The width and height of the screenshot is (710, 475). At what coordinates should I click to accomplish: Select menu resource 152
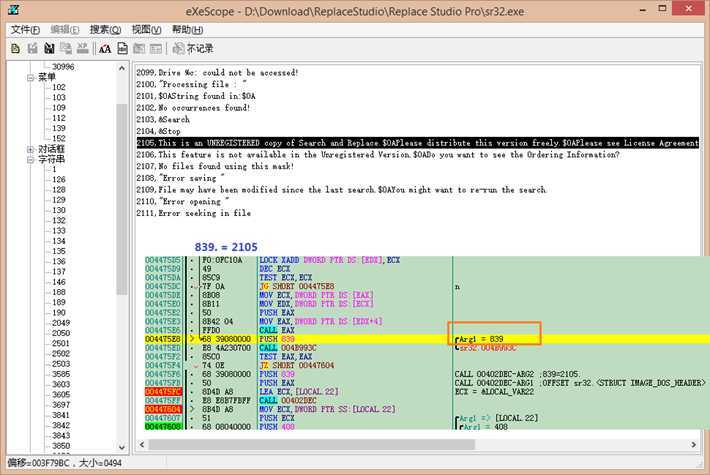point(59,139)
